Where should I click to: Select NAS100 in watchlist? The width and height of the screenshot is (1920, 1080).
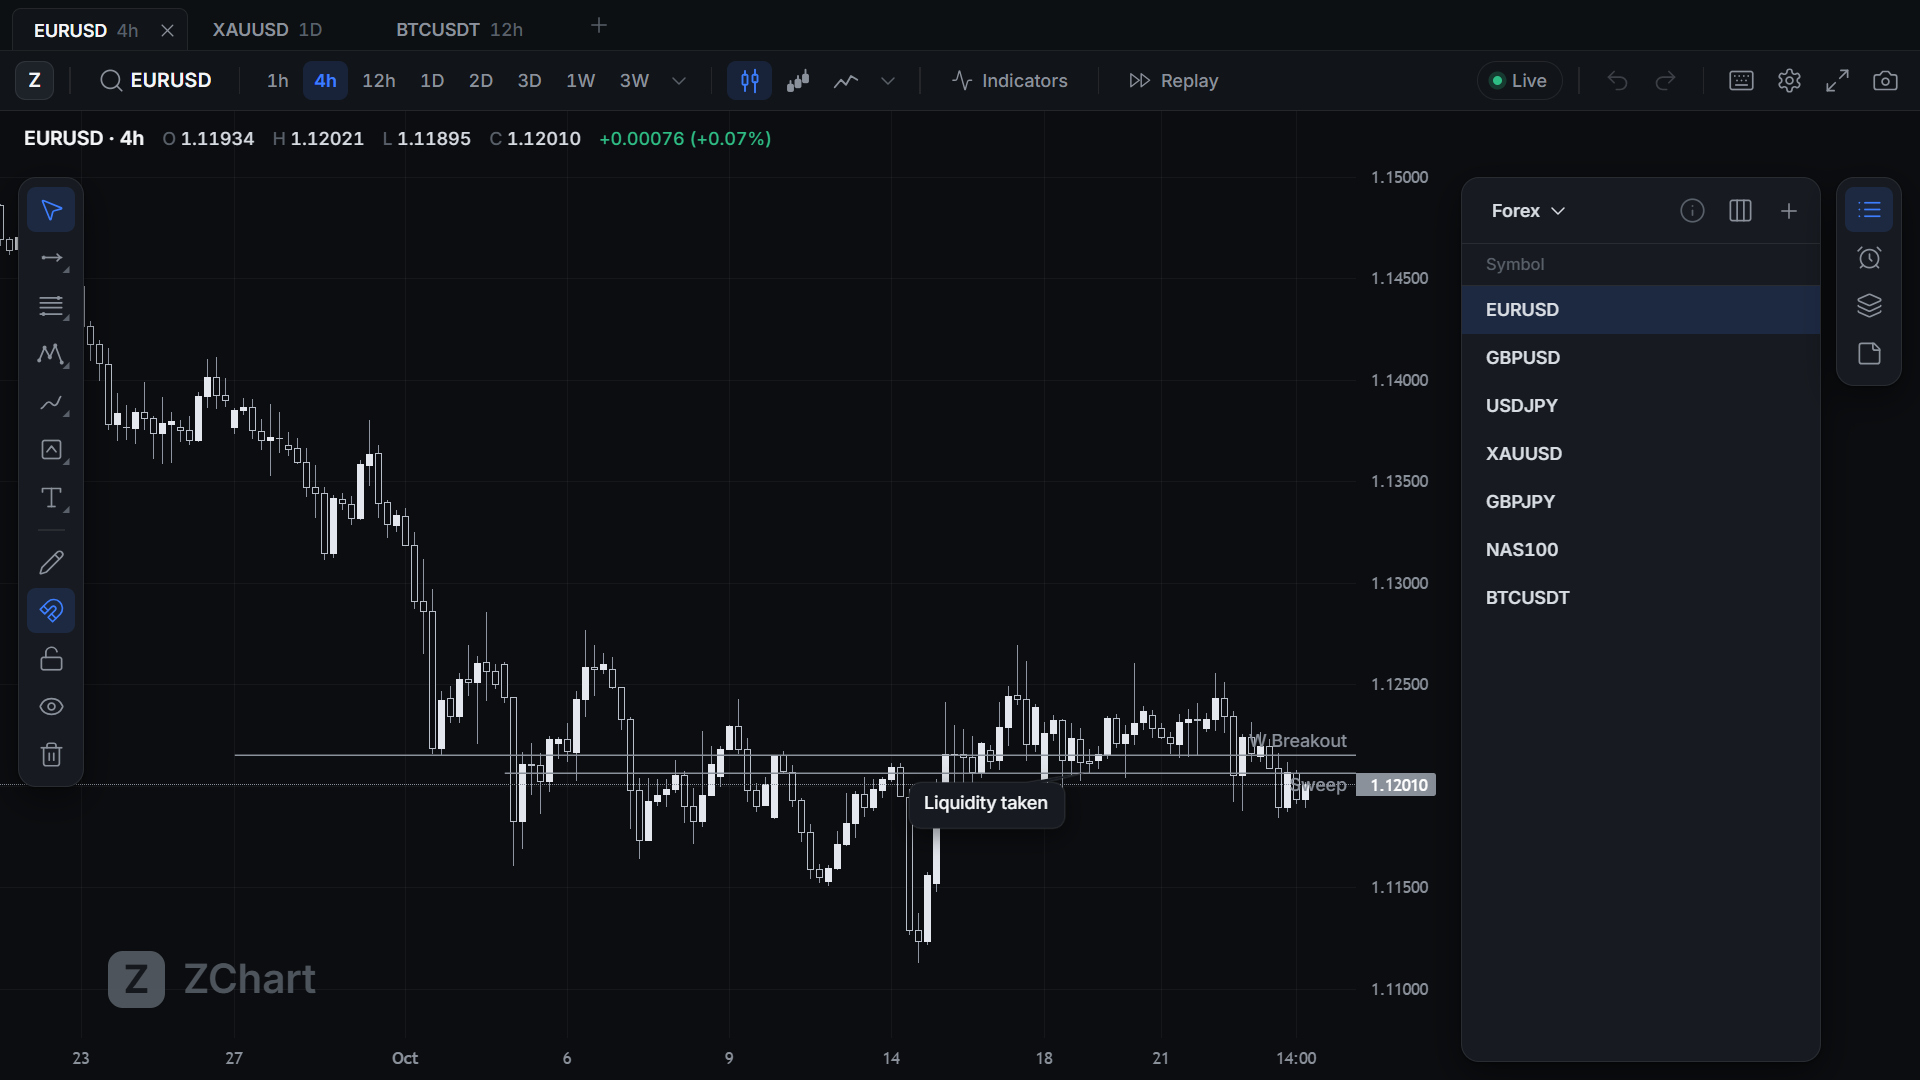[x=1640, y=550]
